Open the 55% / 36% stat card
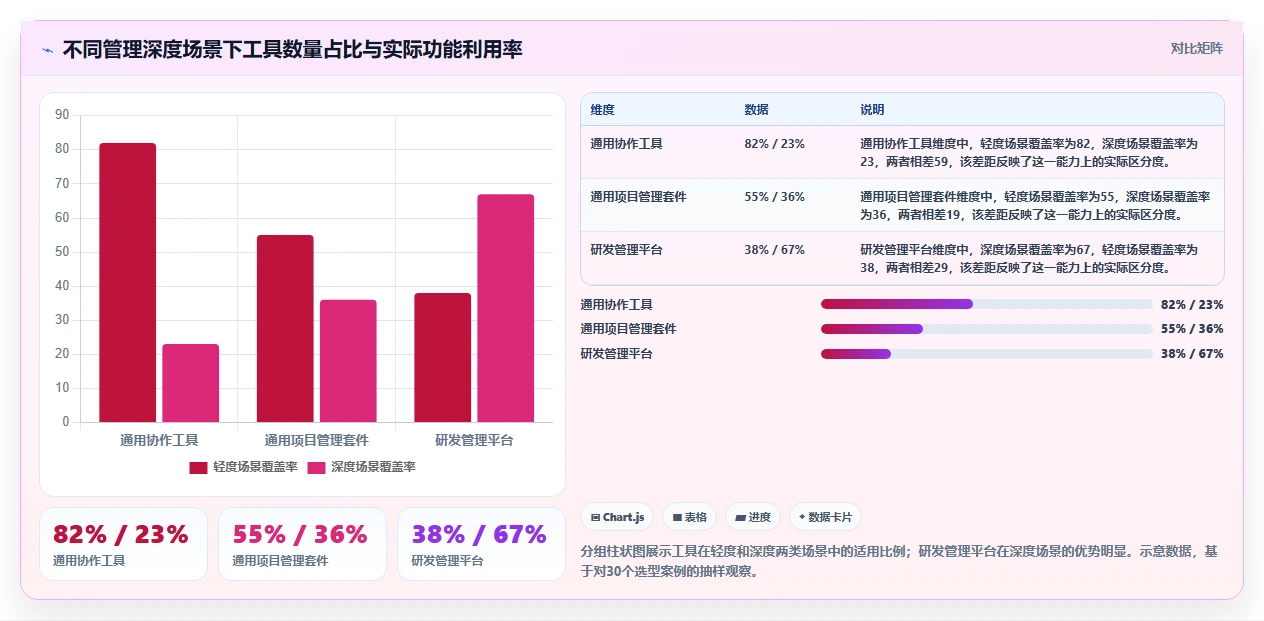1264x621 pixels. pyautogui.click(x=302, y=544)
